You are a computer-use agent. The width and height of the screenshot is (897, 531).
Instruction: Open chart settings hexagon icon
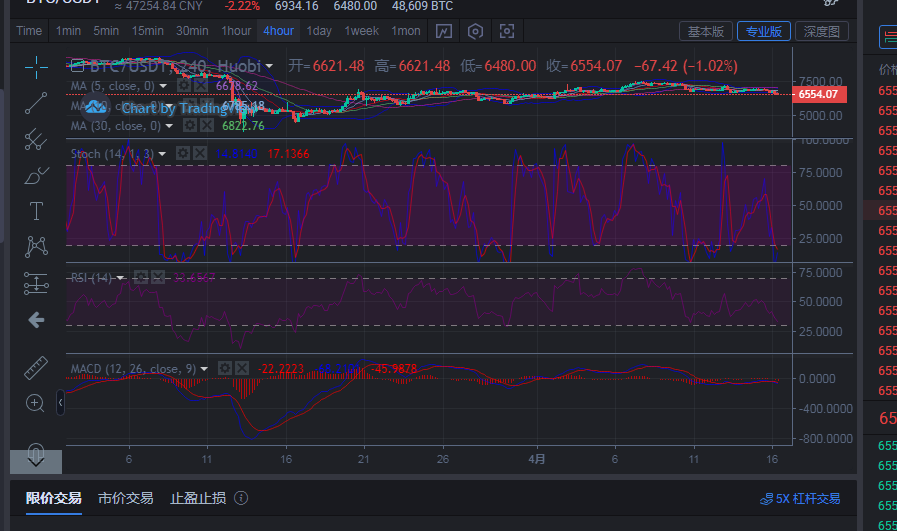[475, 31]
